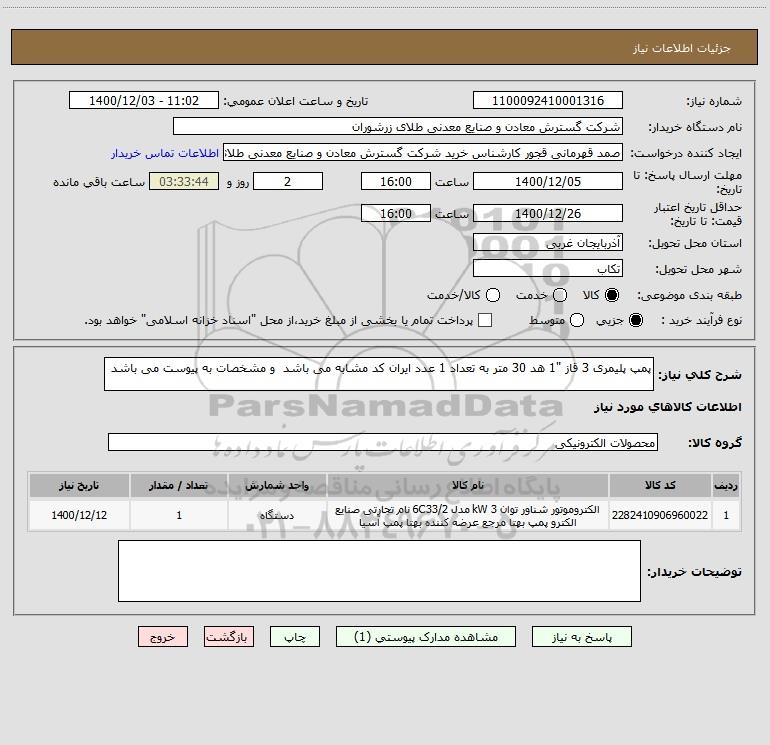Viewport: 770px width, 745px height.
Task: Click the کد کالا column header
Action: click(x=660, y=485)
